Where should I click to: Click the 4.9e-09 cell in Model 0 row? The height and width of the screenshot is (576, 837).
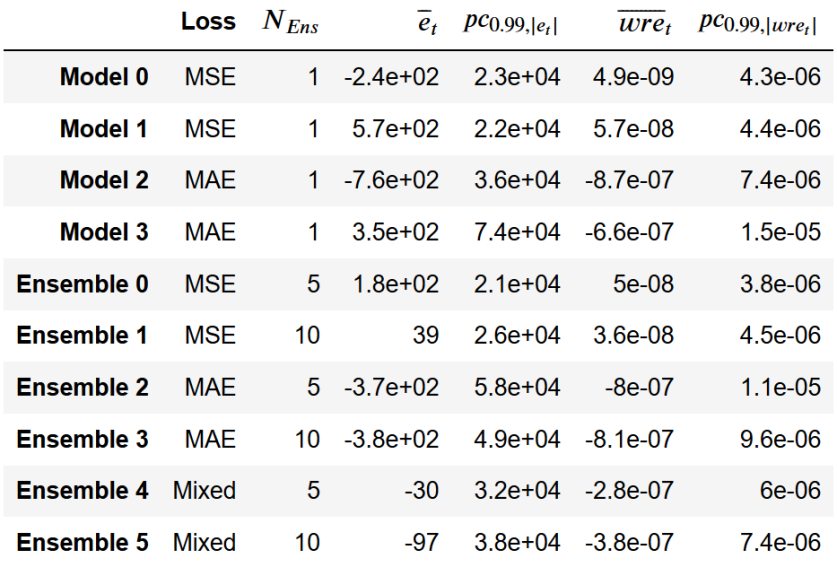632,76
